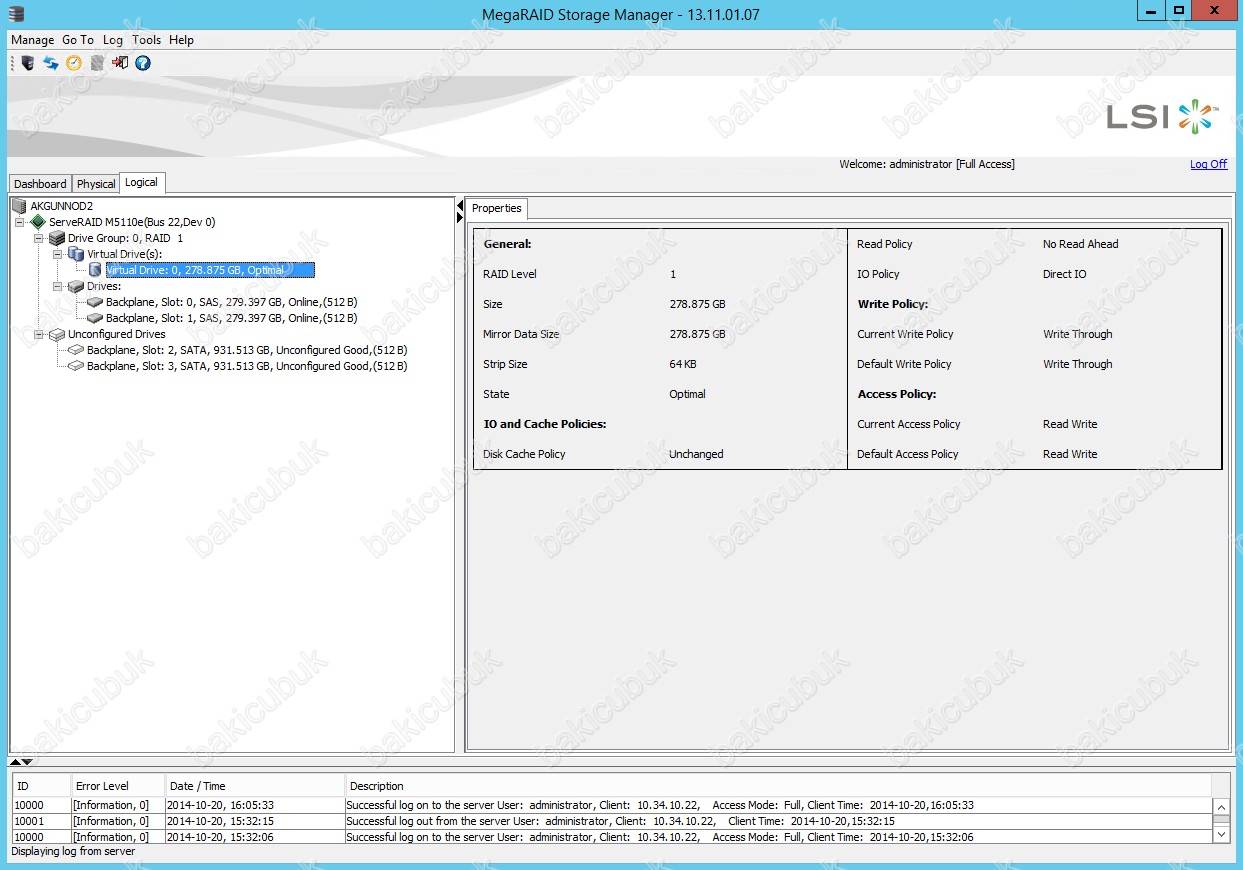Click the Read Policy value No Read Ahead
1243x870 pixels.
point(1080,244)
